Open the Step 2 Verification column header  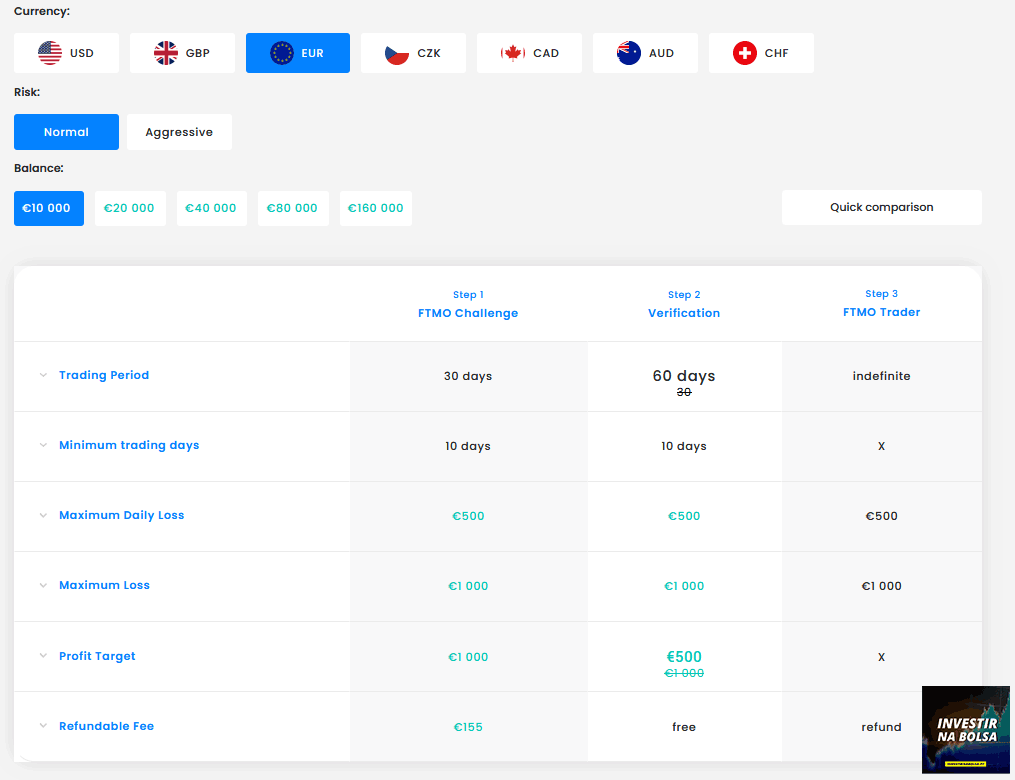(x=684, y=304)
